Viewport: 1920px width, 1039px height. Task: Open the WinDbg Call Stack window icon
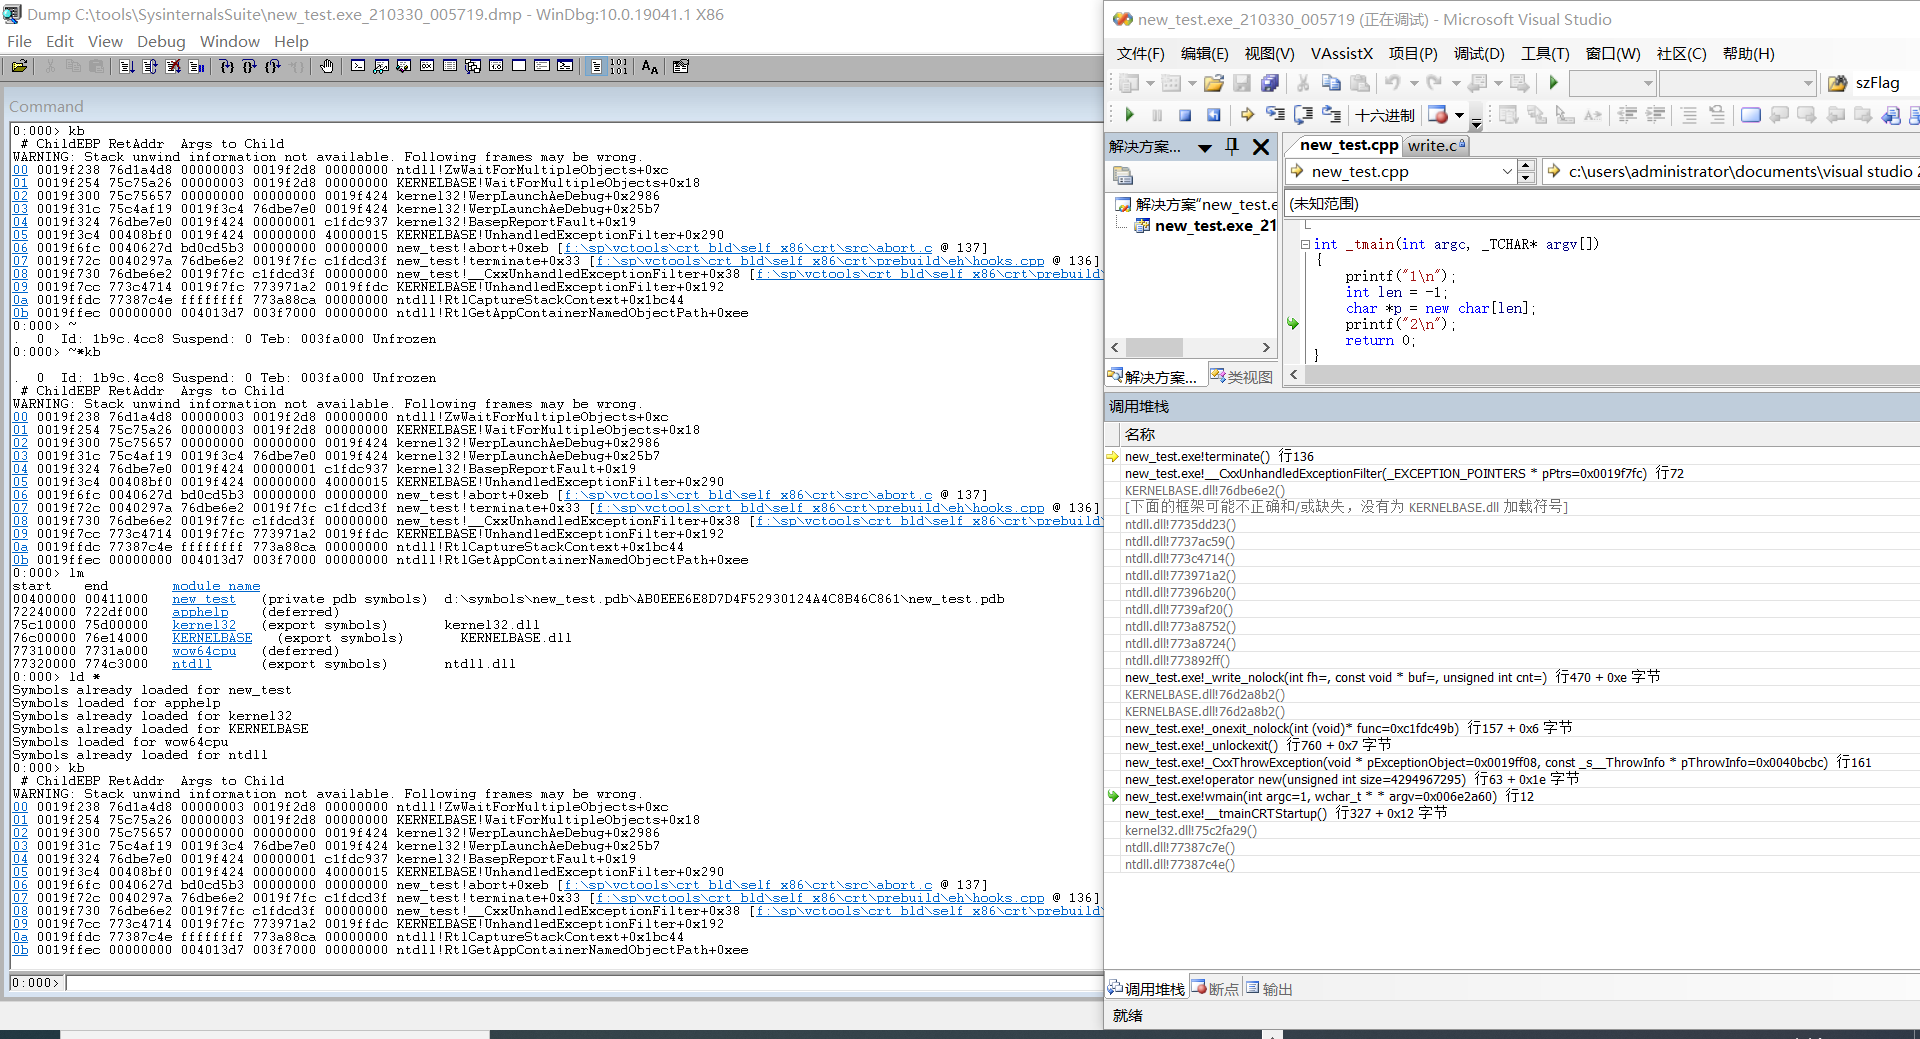473,67
